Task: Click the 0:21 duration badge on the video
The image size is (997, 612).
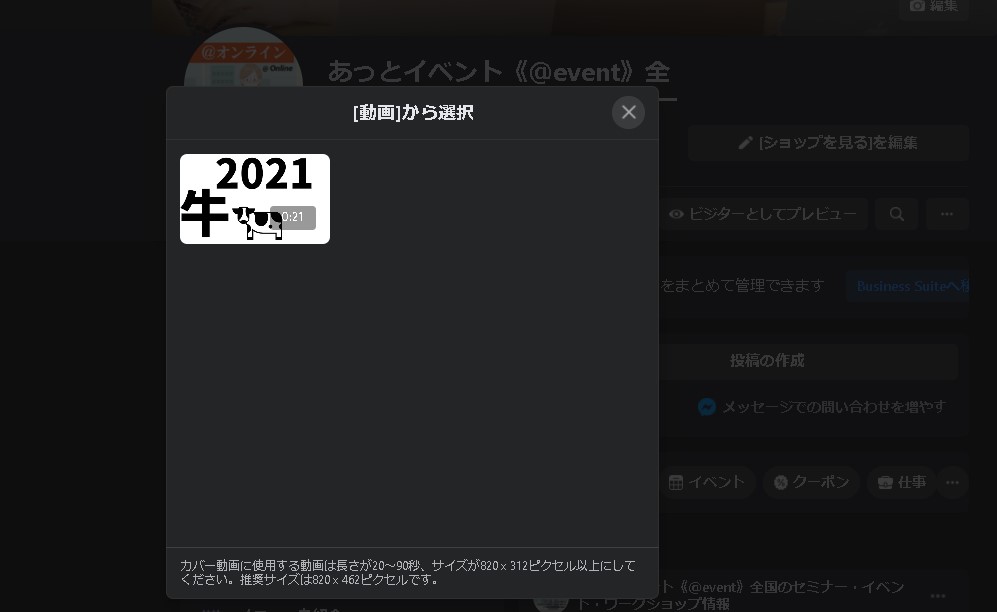Action: 293,217
